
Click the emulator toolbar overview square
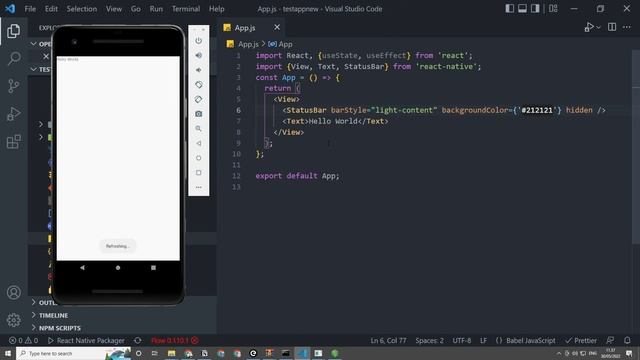point(198,173)
